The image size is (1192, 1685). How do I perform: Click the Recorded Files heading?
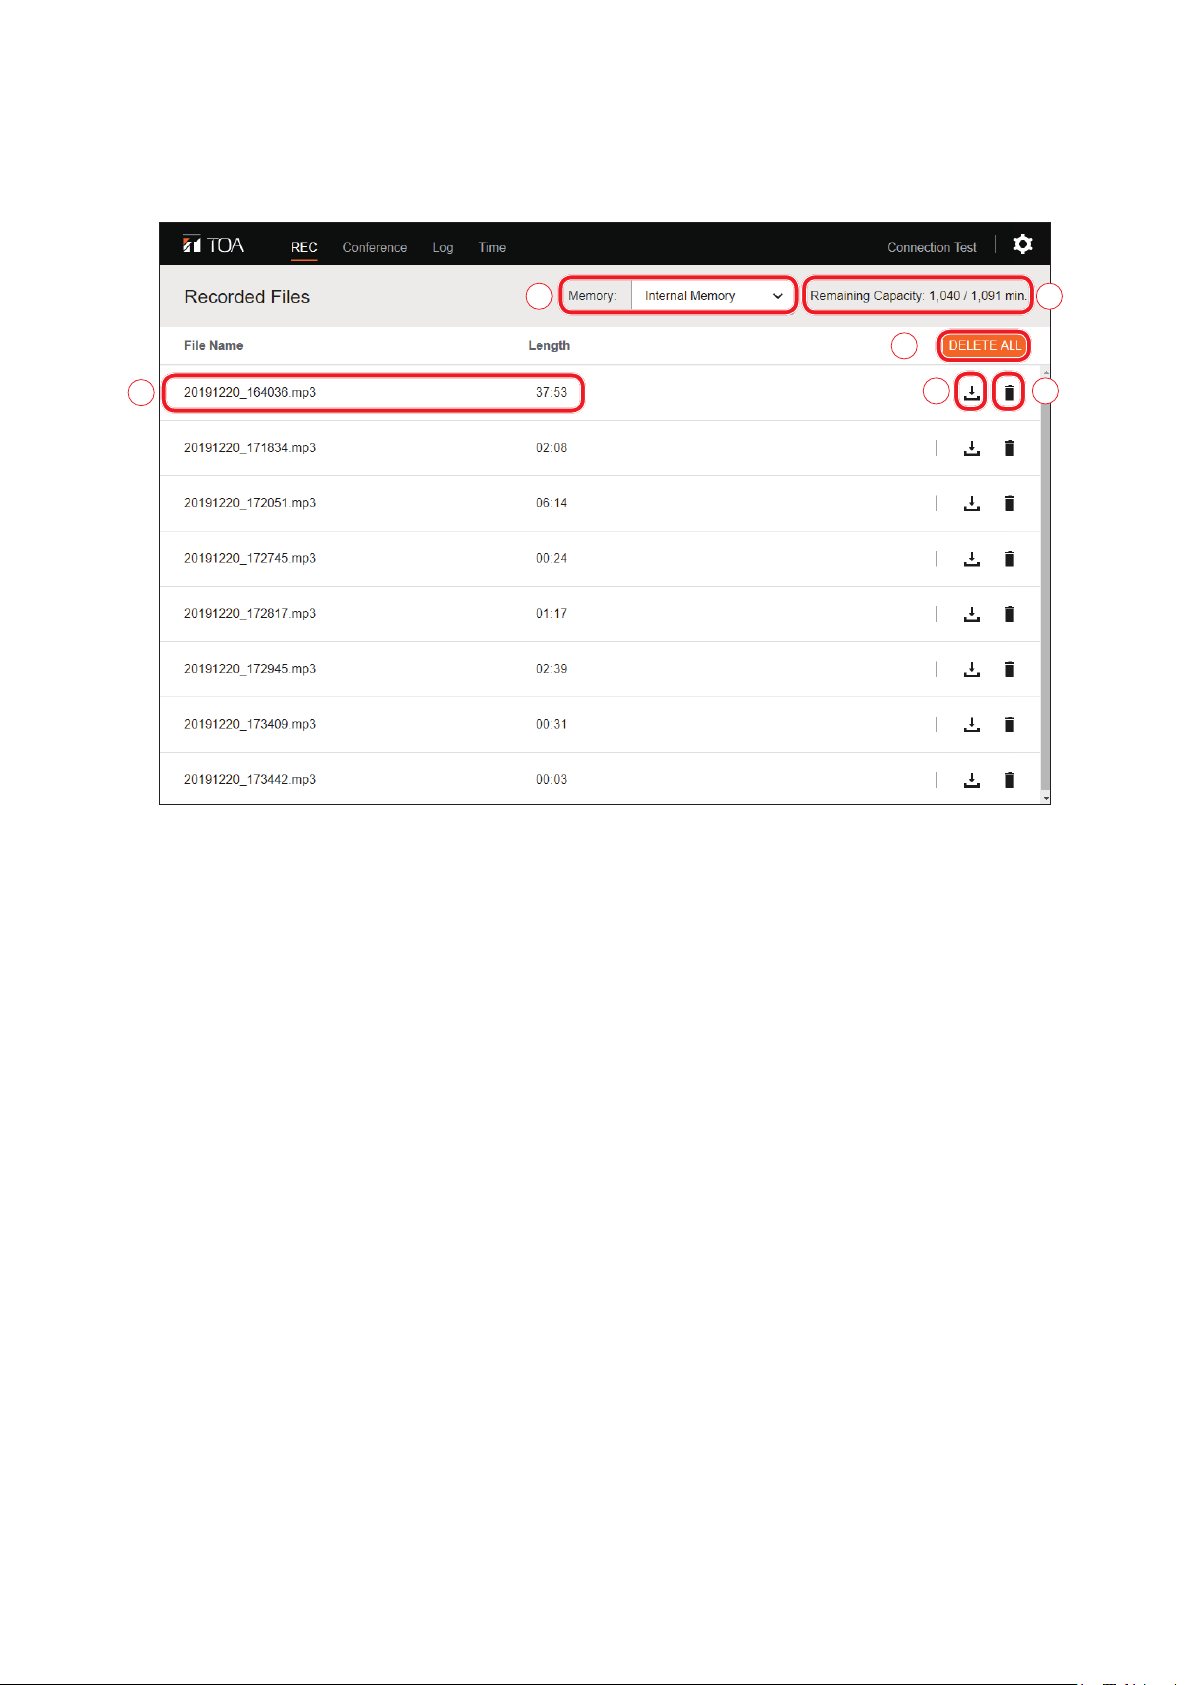[247, 297]
